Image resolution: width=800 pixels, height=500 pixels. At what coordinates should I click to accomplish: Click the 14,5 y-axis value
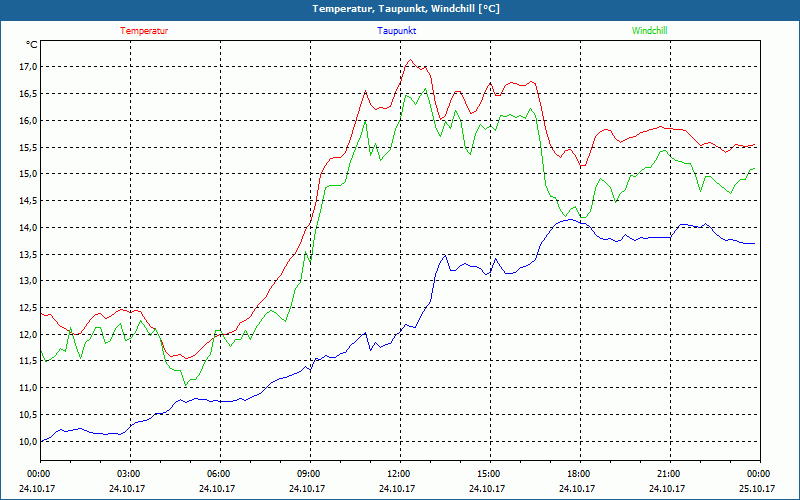click(28, 201)
